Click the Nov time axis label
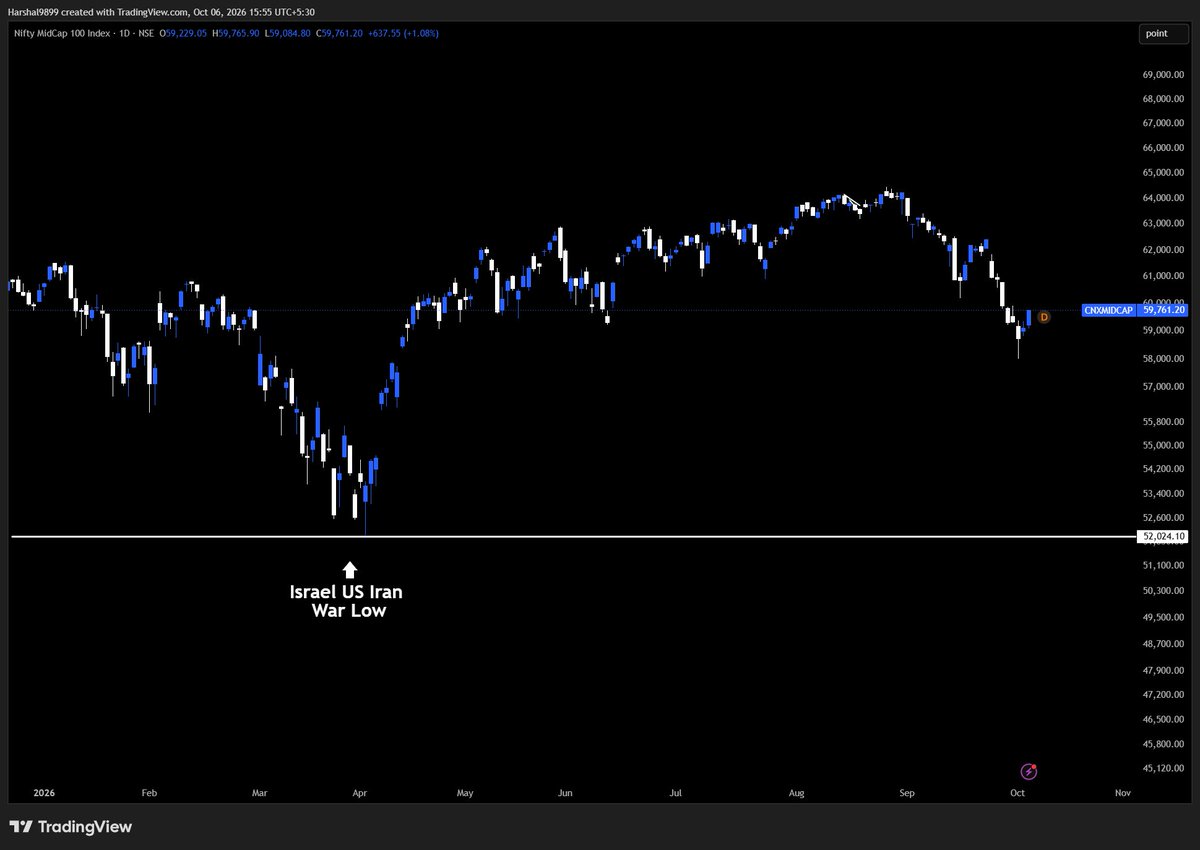 click(x=1122, y=793)
